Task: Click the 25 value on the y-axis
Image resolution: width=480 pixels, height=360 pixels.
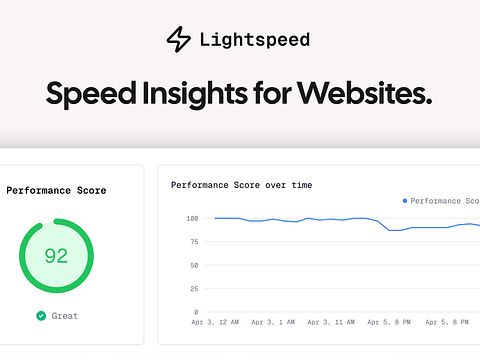Action: 194,289
